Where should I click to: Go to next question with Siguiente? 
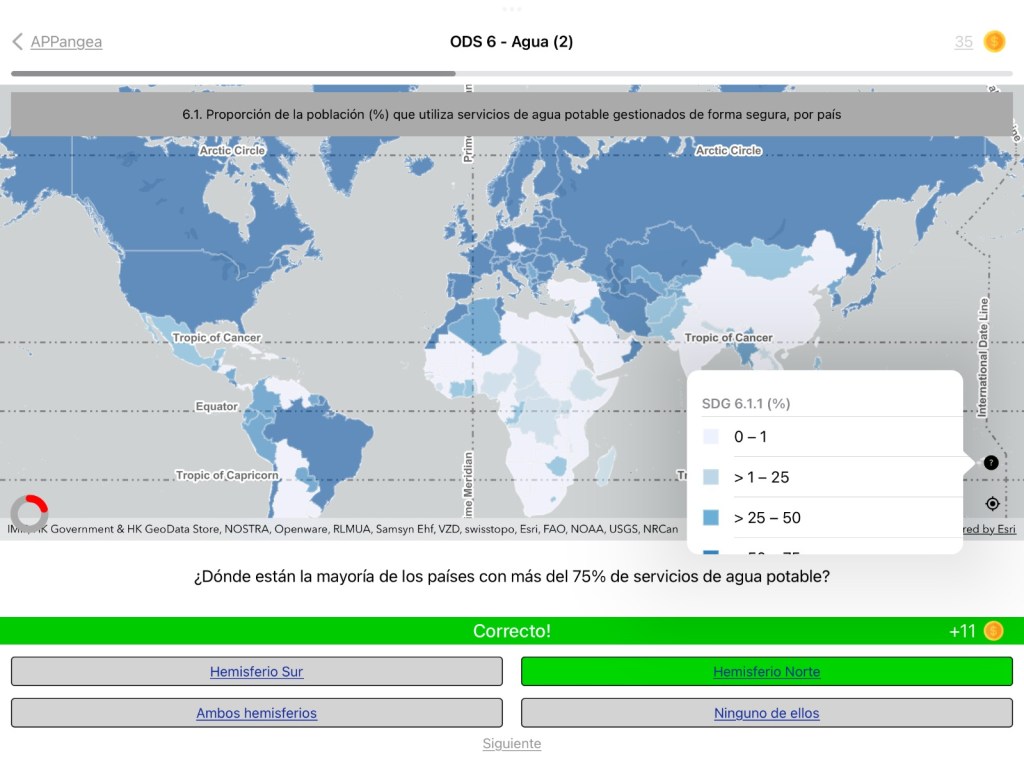tap(512, 744)
